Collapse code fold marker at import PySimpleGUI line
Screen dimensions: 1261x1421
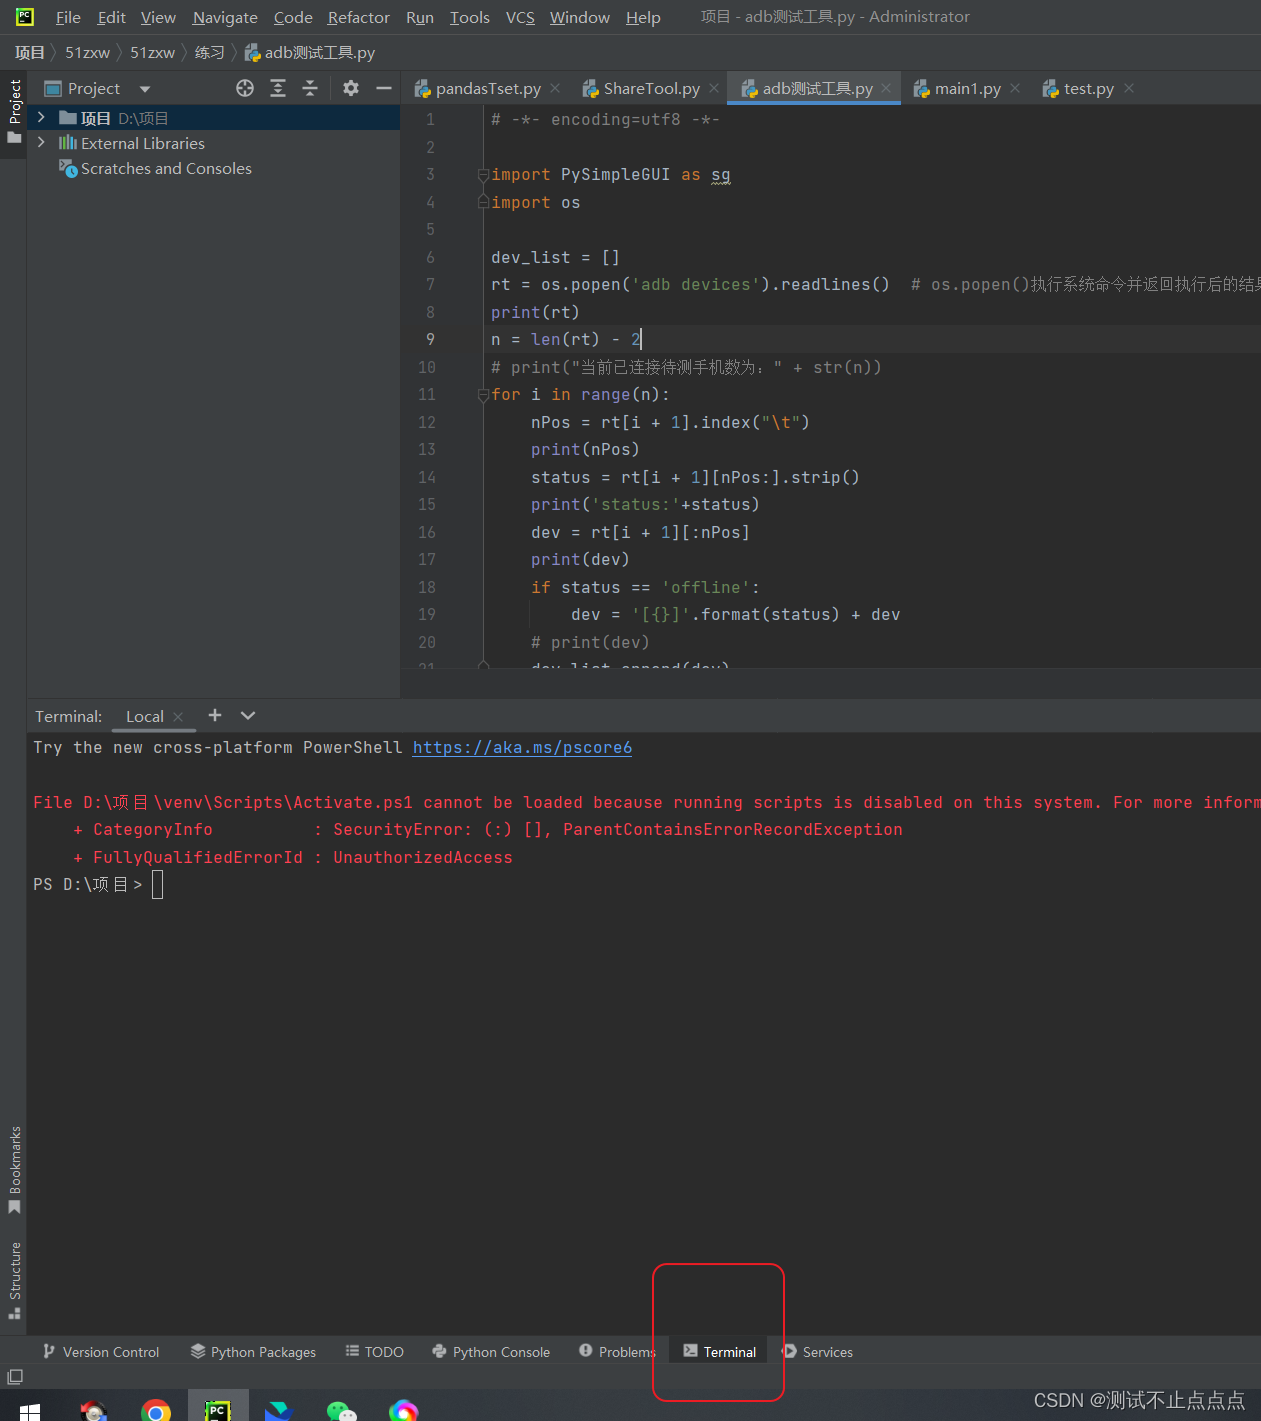click(483, 175)
